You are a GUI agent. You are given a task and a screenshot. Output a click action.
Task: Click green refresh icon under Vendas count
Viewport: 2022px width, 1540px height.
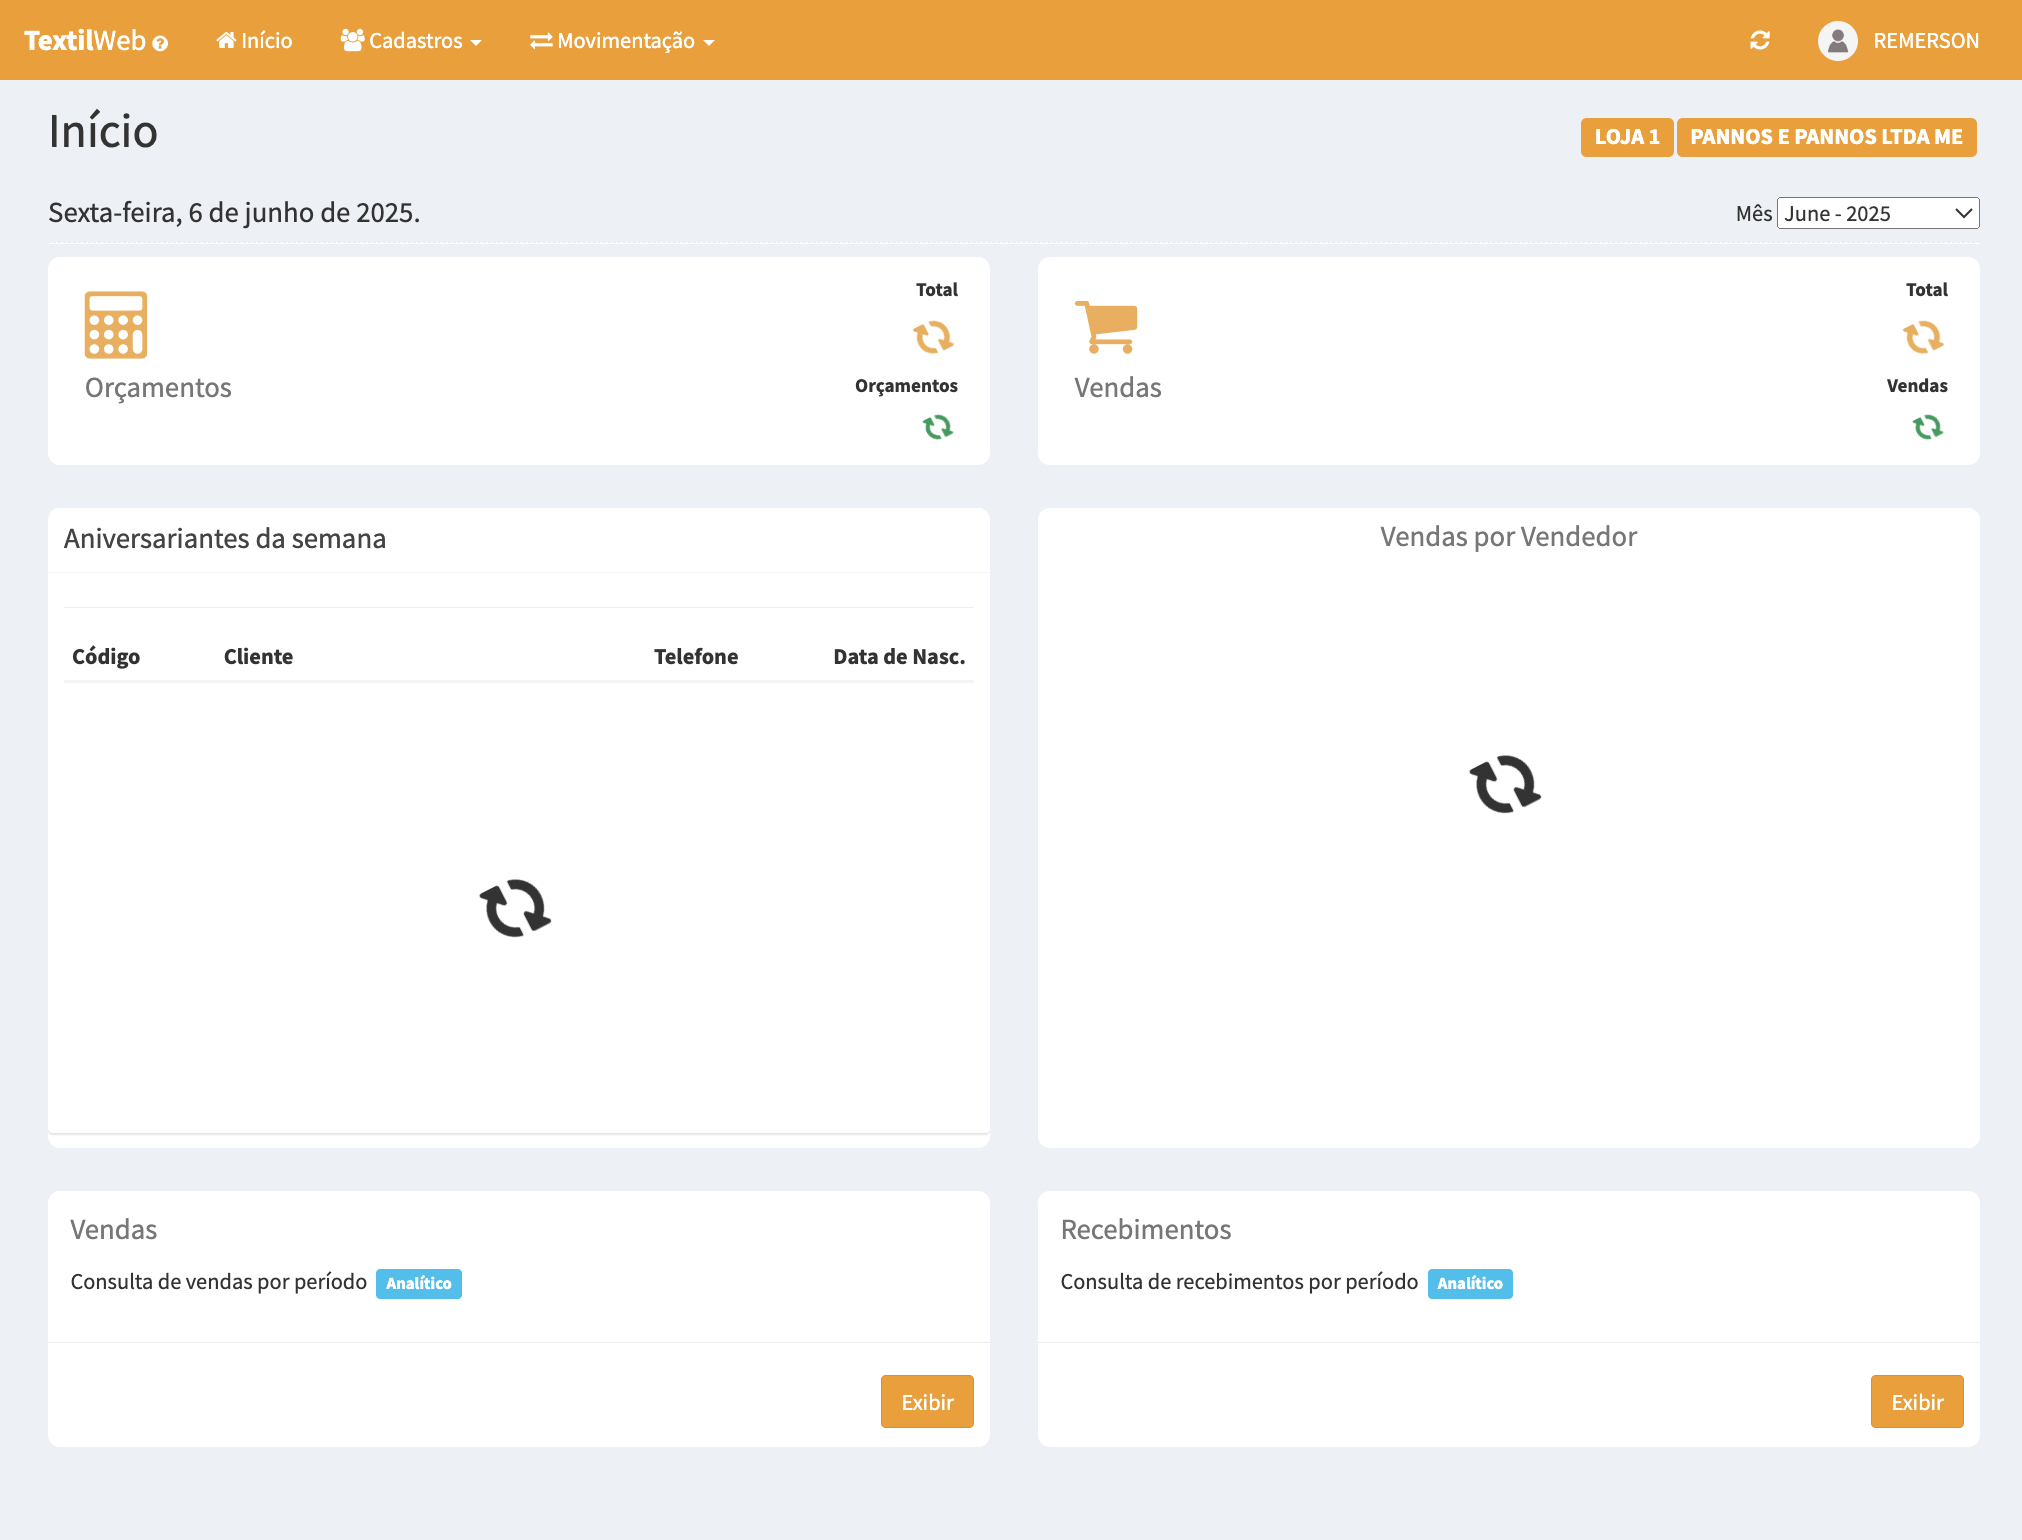[x=1927, y=427]
